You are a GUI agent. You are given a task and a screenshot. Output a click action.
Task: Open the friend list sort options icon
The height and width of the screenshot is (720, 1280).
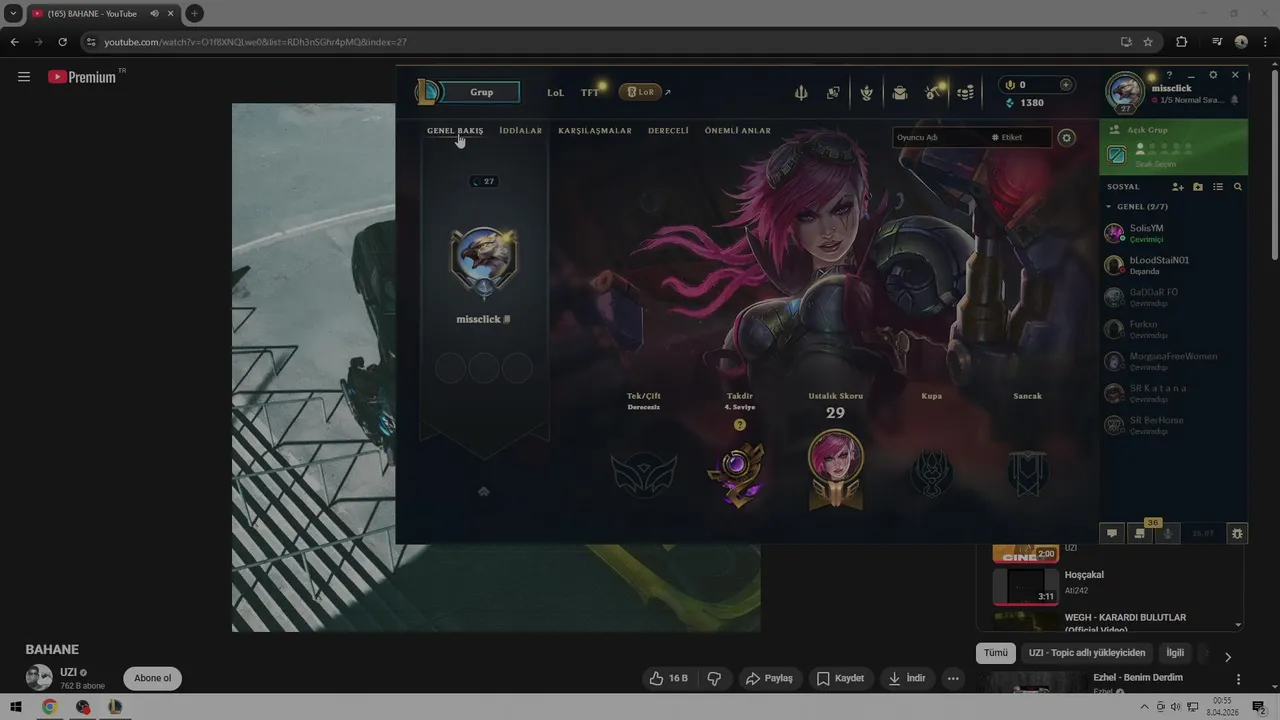[x=1218, y=187]
